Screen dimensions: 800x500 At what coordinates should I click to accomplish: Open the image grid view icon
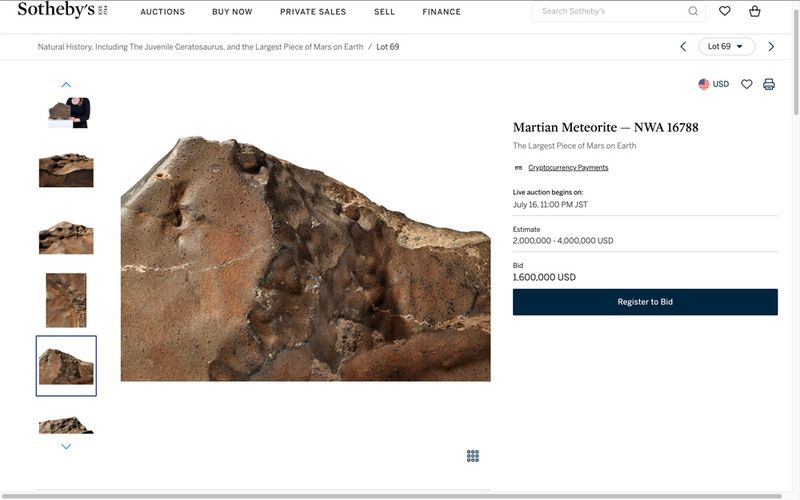pyautogui.click(x=473, y=456)
